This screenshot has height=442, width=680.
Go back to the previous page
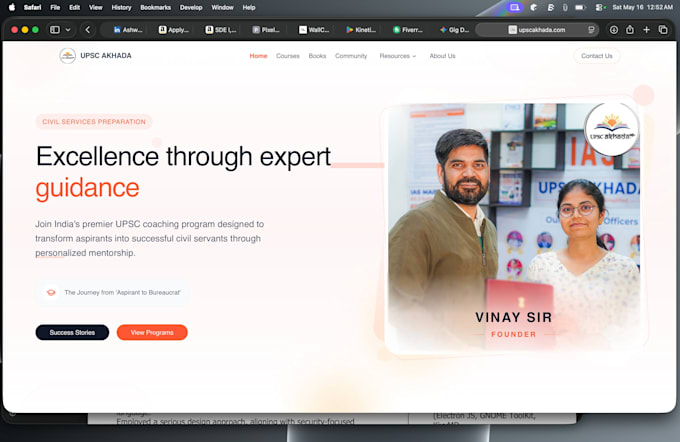[x=88, y=29]
